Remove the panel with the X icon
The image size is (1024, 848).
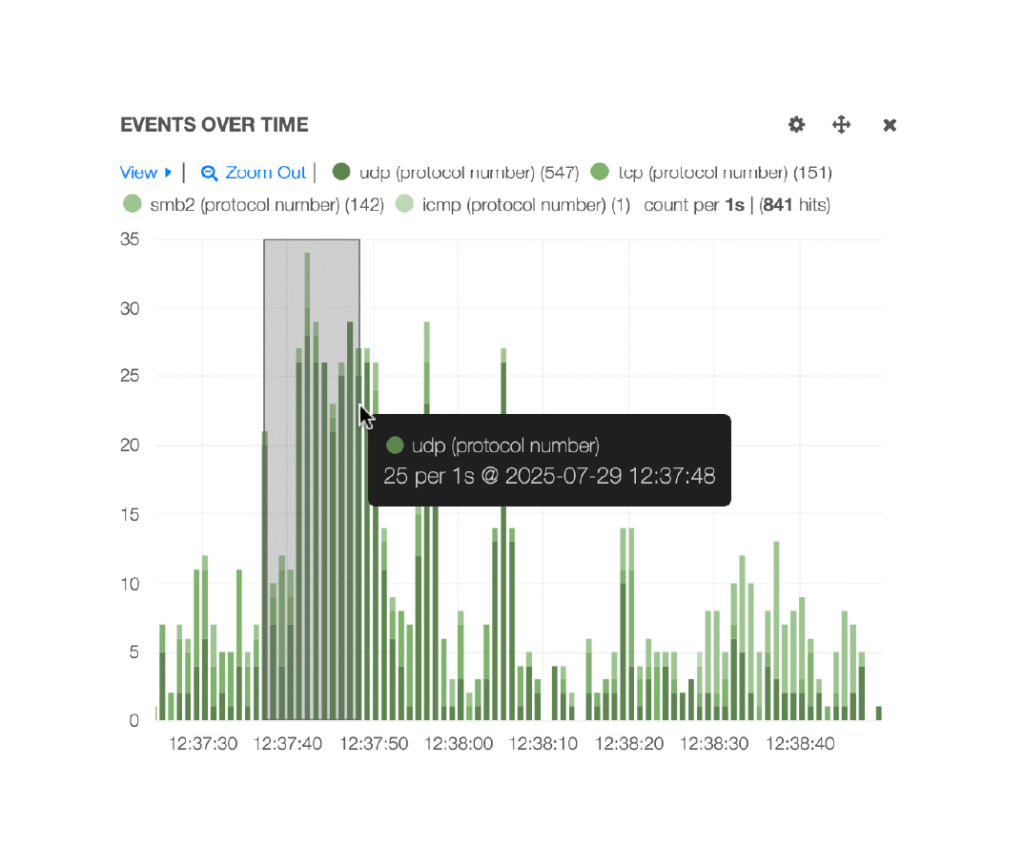coord(889,125)
